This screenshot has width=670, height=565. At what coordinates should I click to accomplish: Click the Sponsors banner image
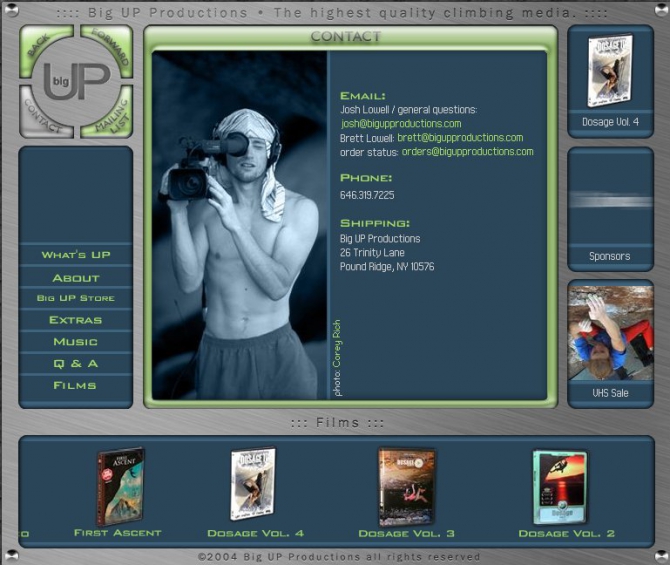tap(611, 200)
